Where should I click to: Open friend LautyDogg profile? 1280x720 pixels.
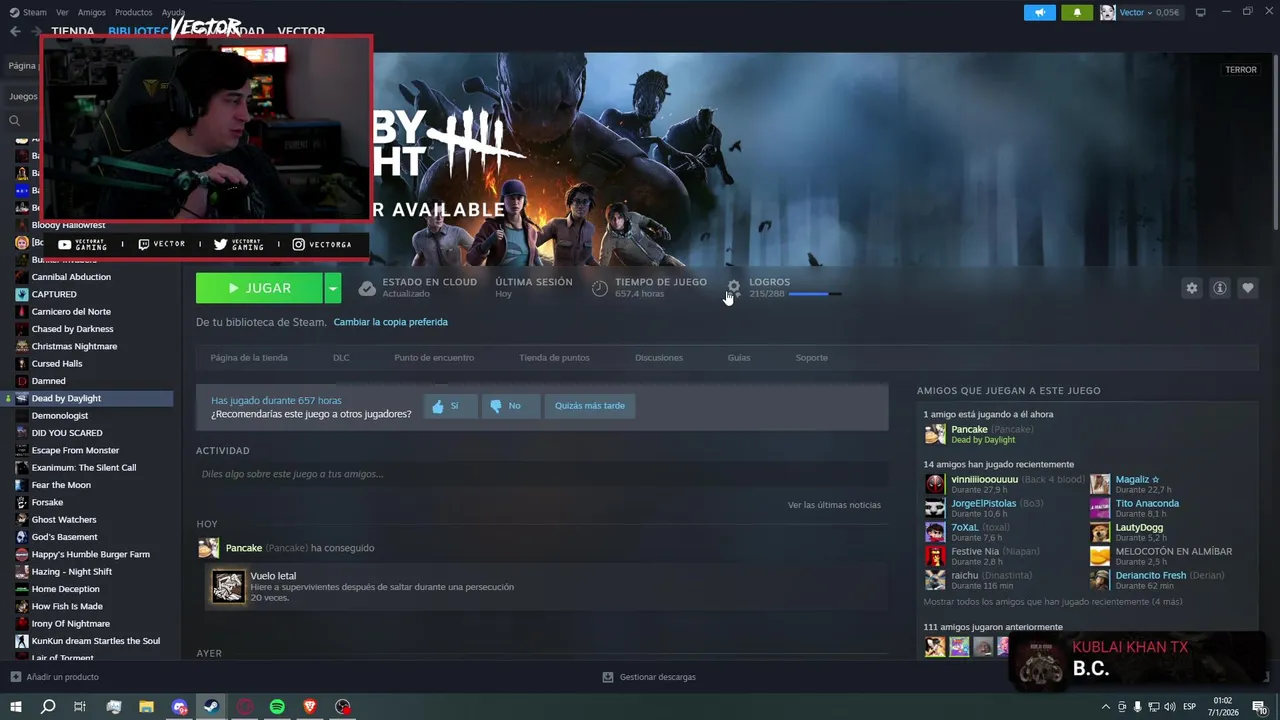click(x=1139, y=528)
